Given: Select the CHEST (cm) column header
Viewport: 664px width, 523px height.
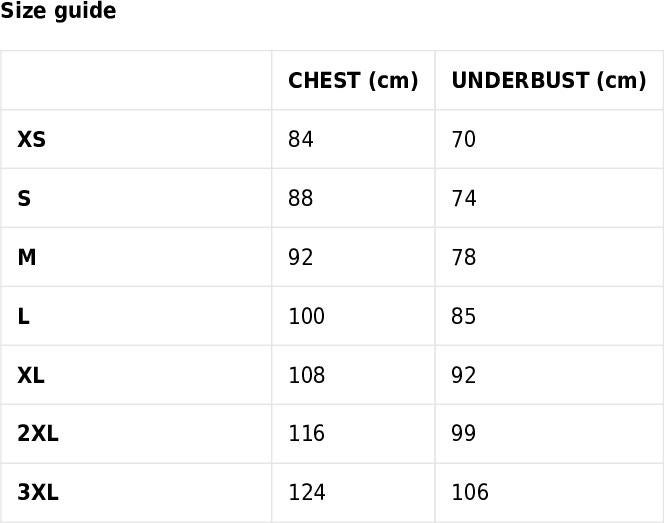Looking at the screenshot, I should point(353,80).
